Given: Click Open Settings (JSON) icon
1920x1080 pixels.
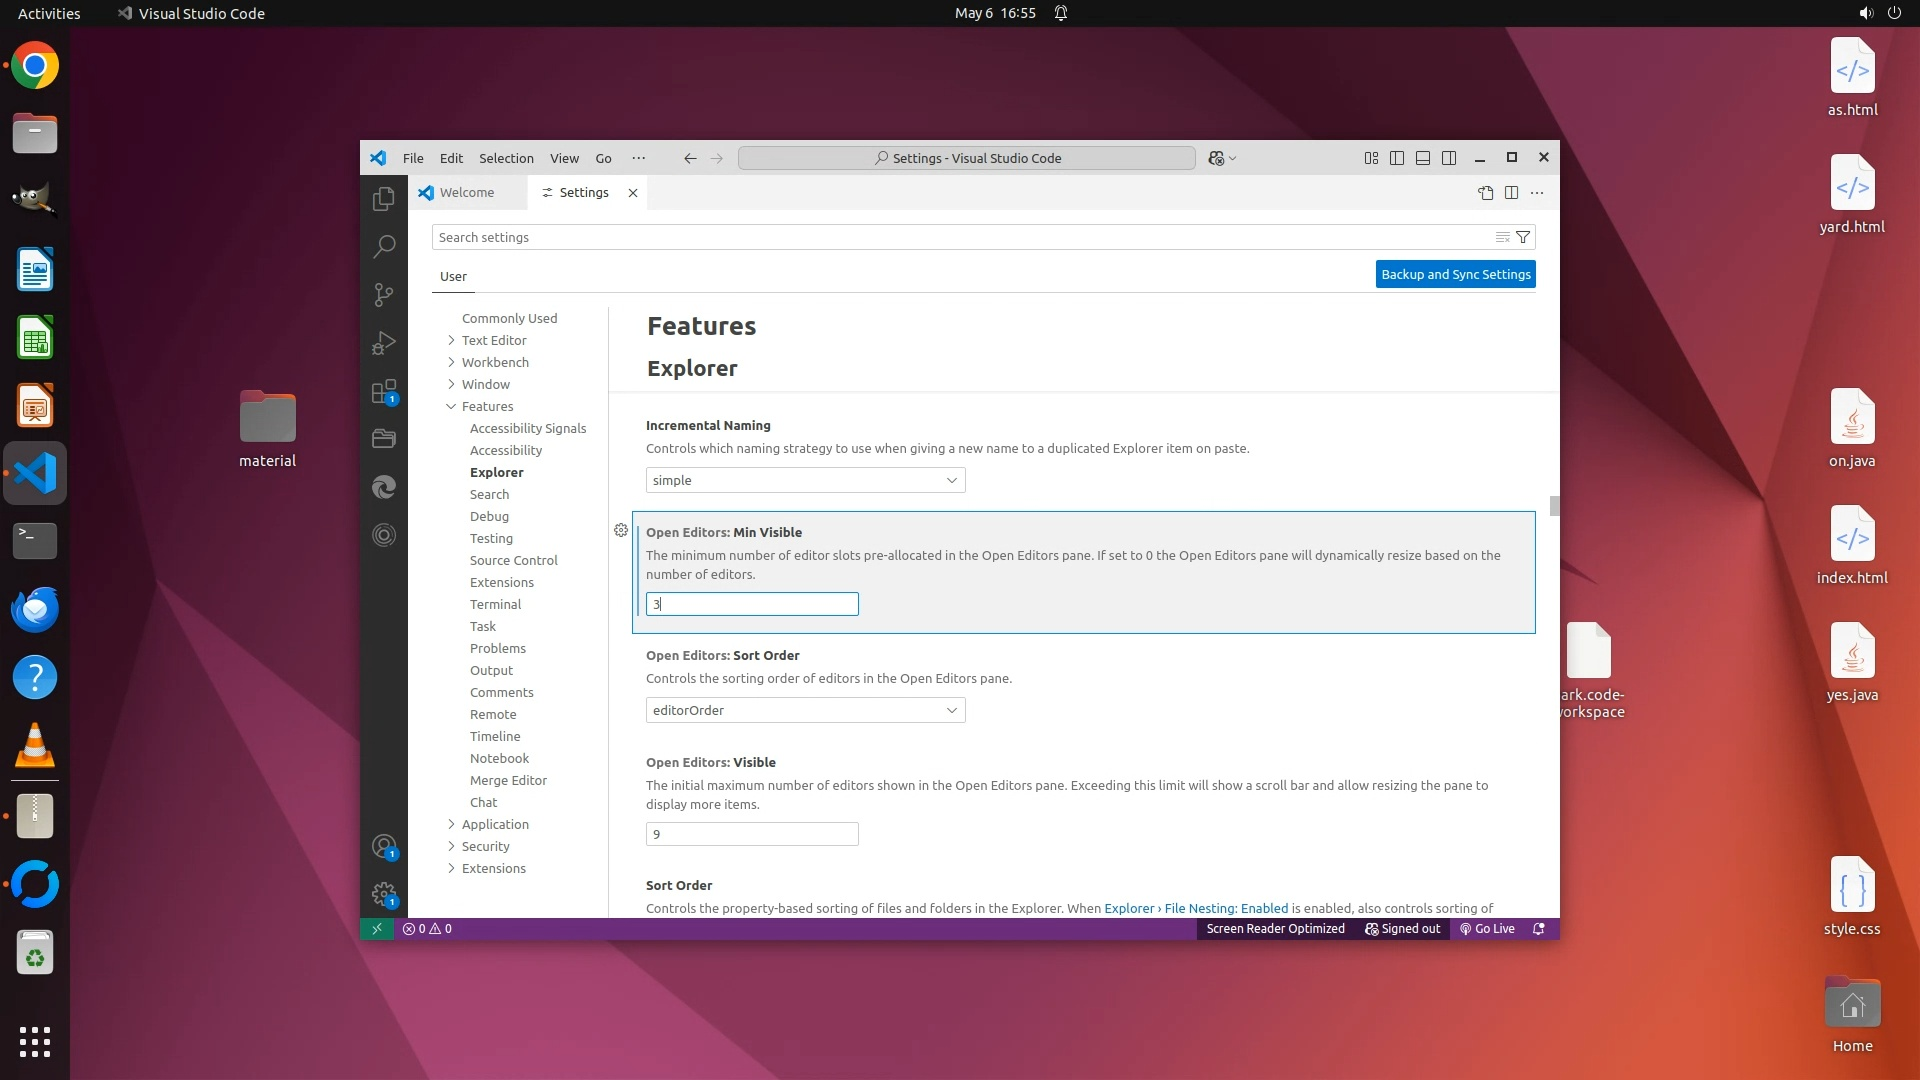Looking at the screenshot, I should click(1486, 193).
